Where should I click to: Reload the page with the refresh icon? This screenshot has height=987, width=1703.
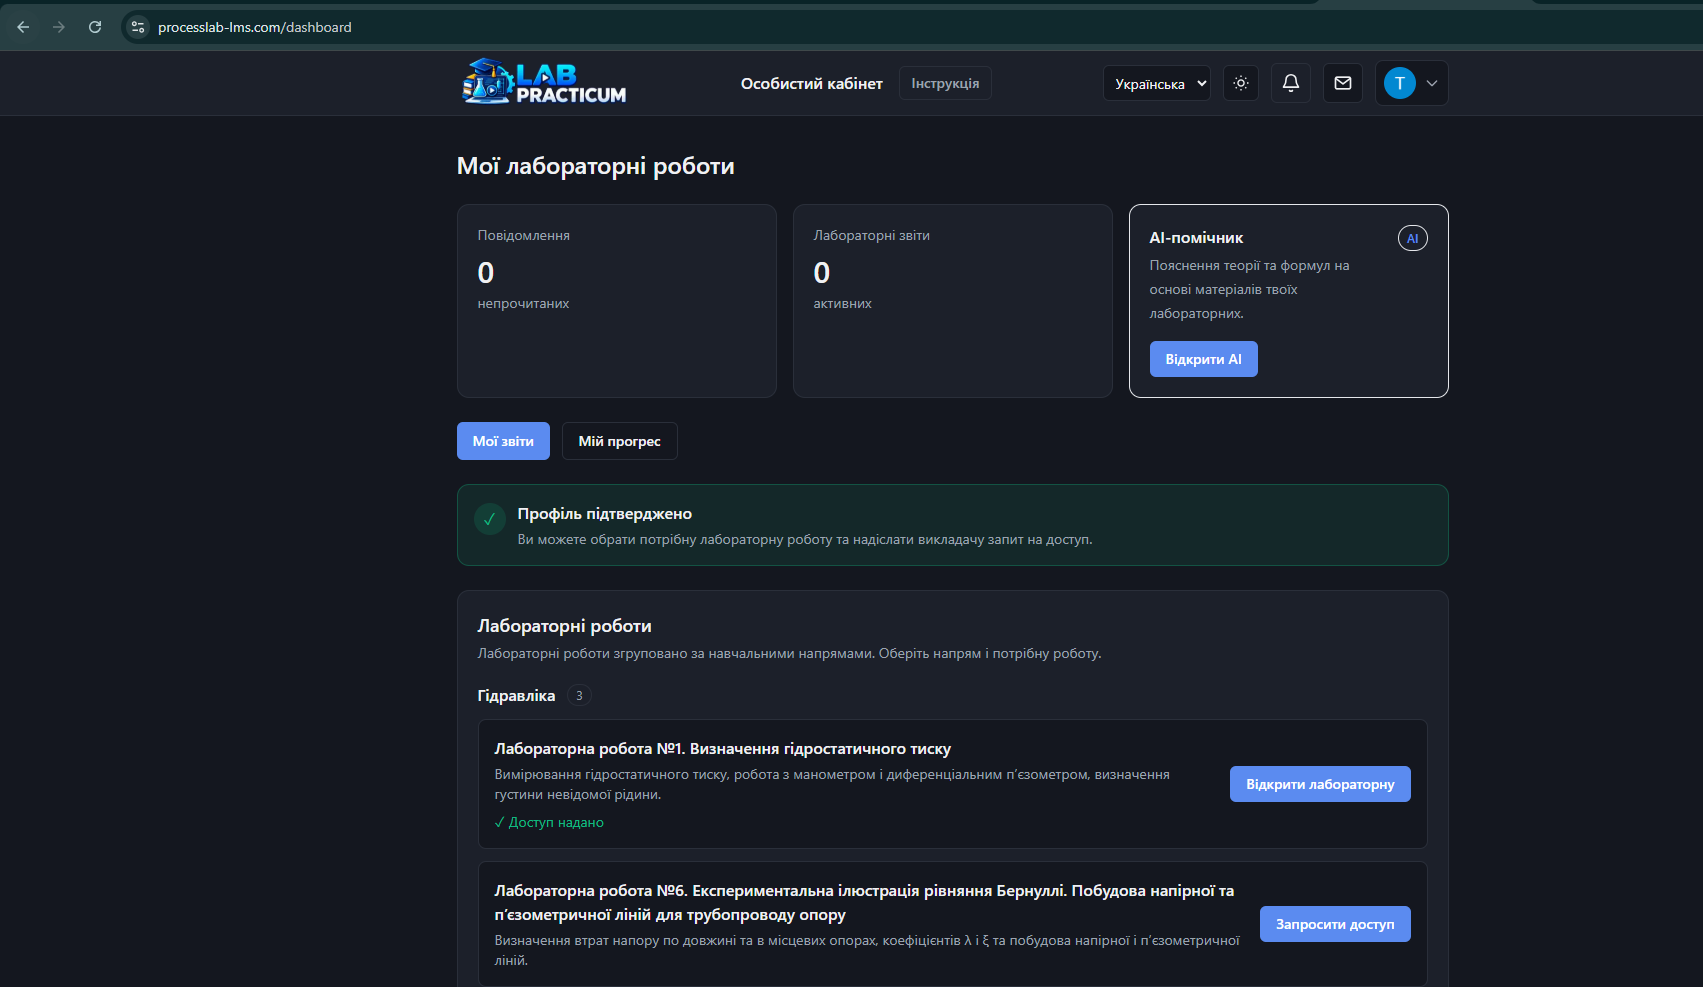95,27
